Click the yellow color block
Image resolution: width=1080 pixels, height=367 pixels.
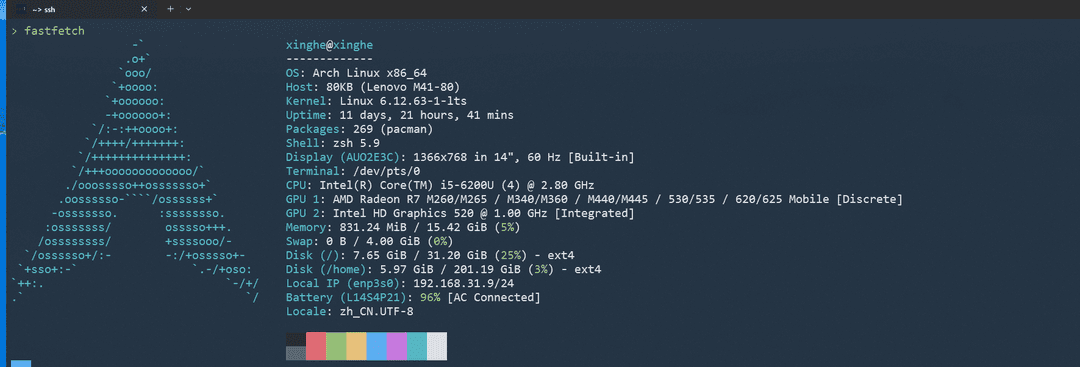[356, 346]
